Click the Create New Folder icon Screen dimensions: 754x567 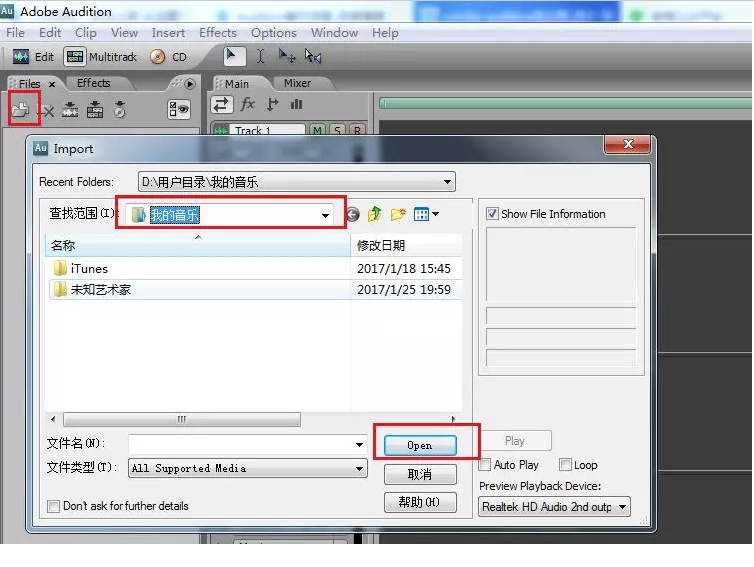tap(398, 214)
